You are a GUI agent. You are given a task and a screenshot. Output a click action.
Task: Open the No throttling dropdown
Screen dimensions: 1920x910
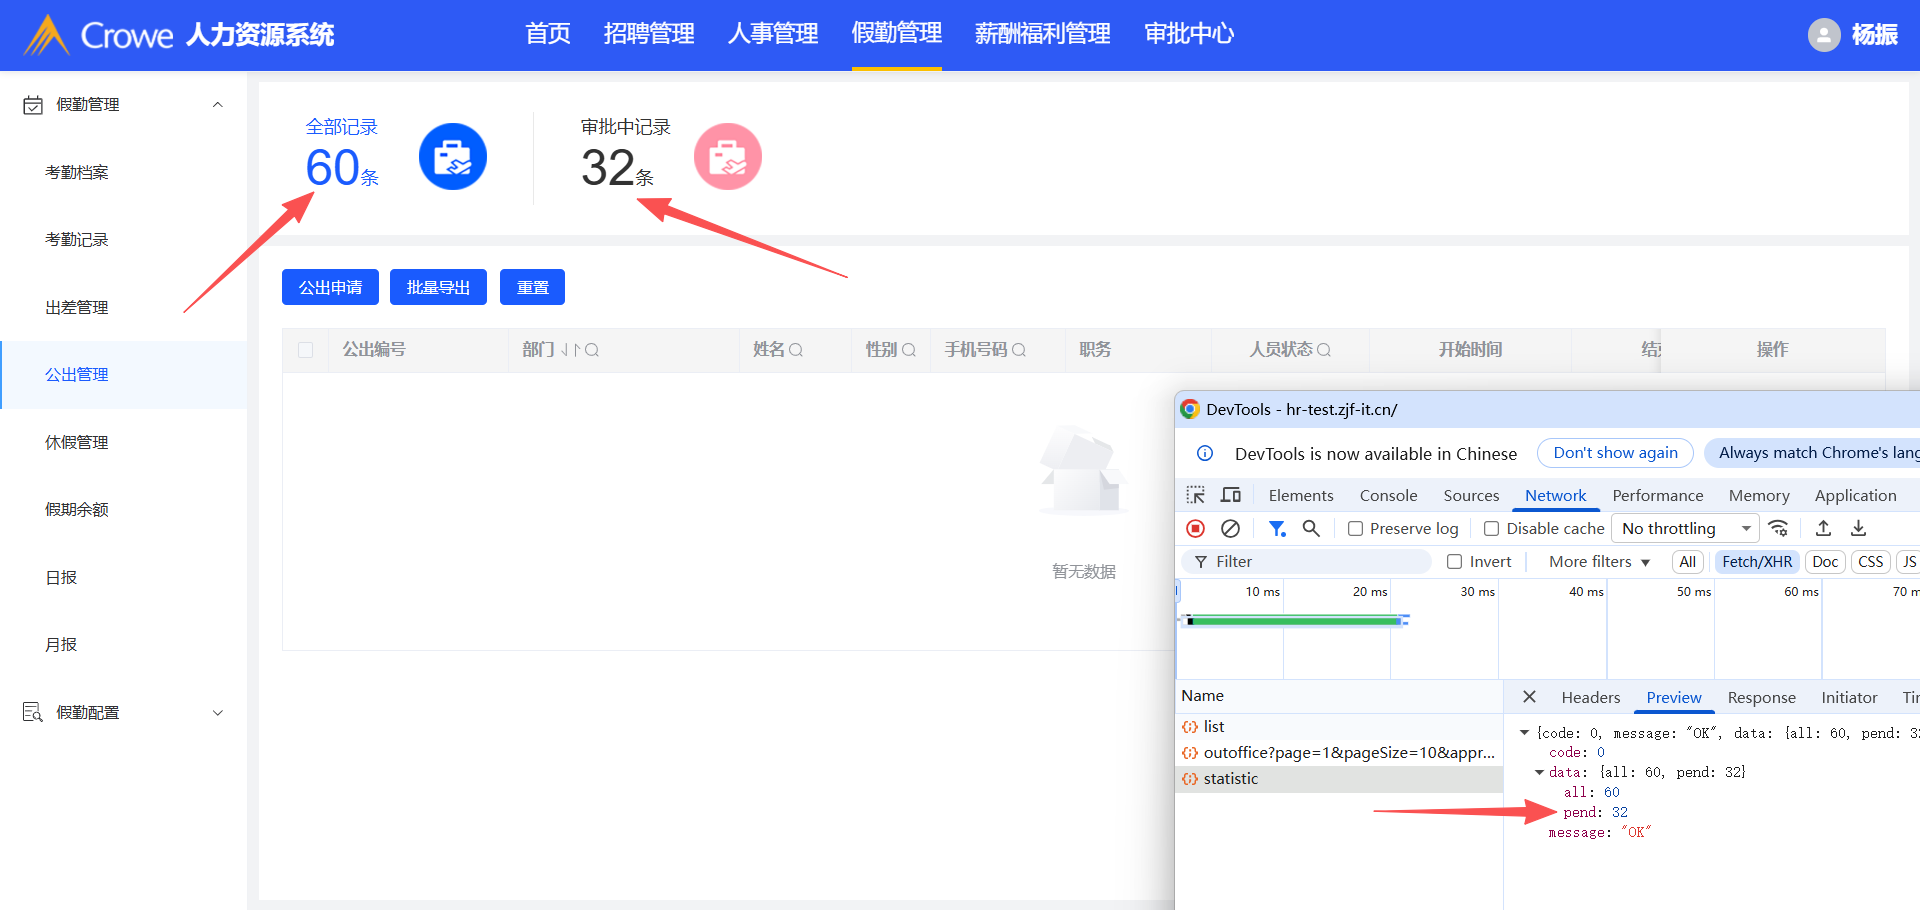(1686, 528)
